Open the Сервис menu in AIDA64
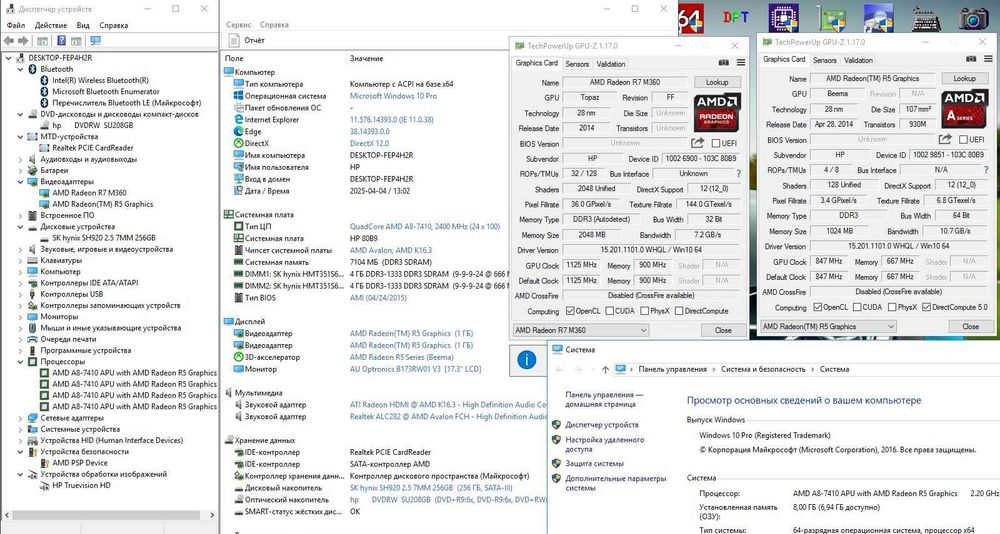Image resolution: width=1000 pixels, height=534 pixels. (239, 25)
